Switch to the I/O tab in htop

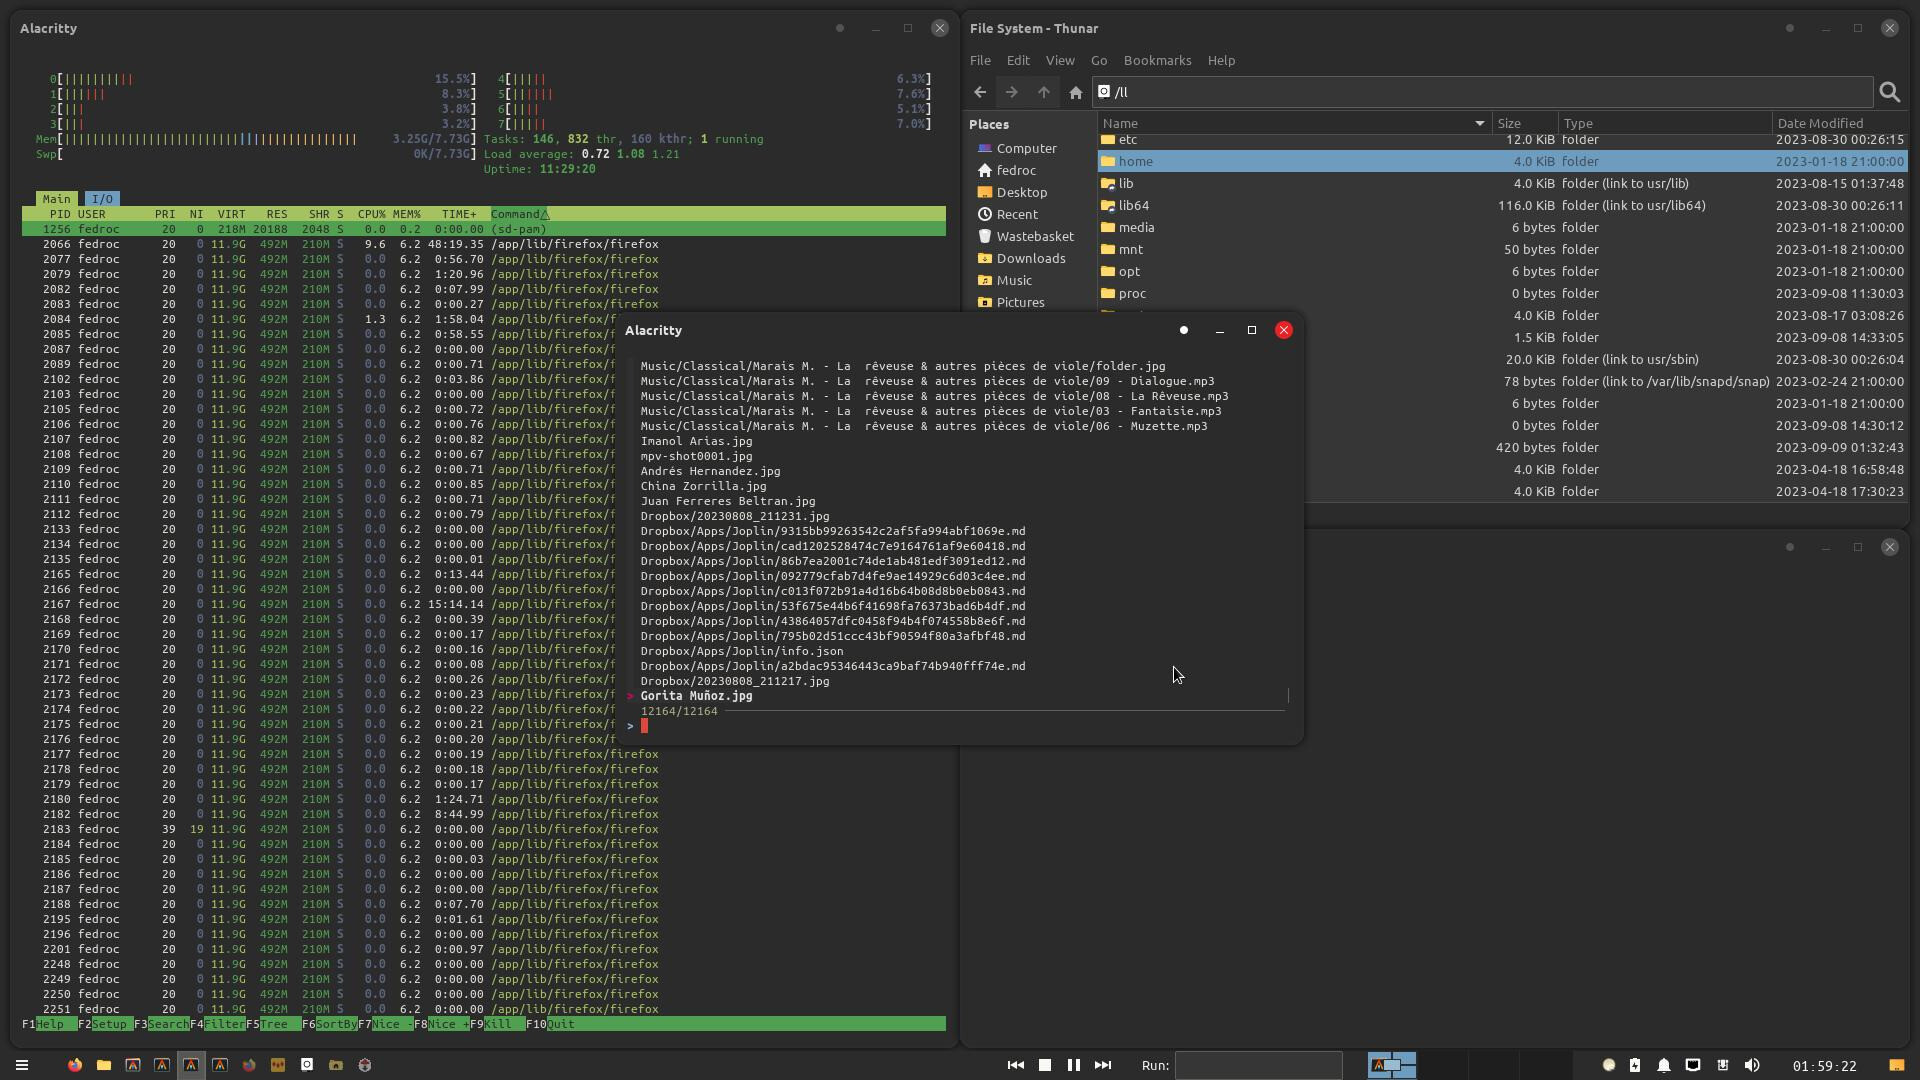[x=102, y=199]
